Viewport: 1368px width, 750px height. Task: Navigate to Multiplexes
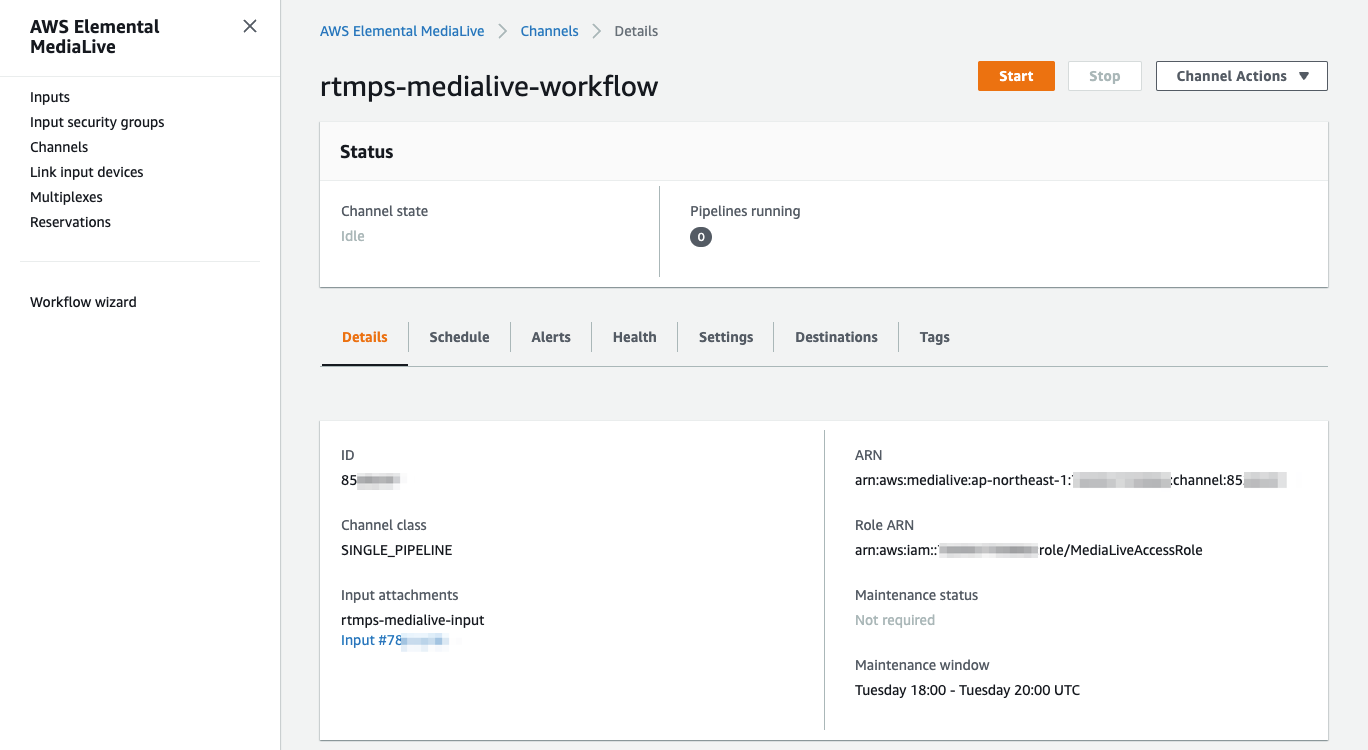[66, 197]
